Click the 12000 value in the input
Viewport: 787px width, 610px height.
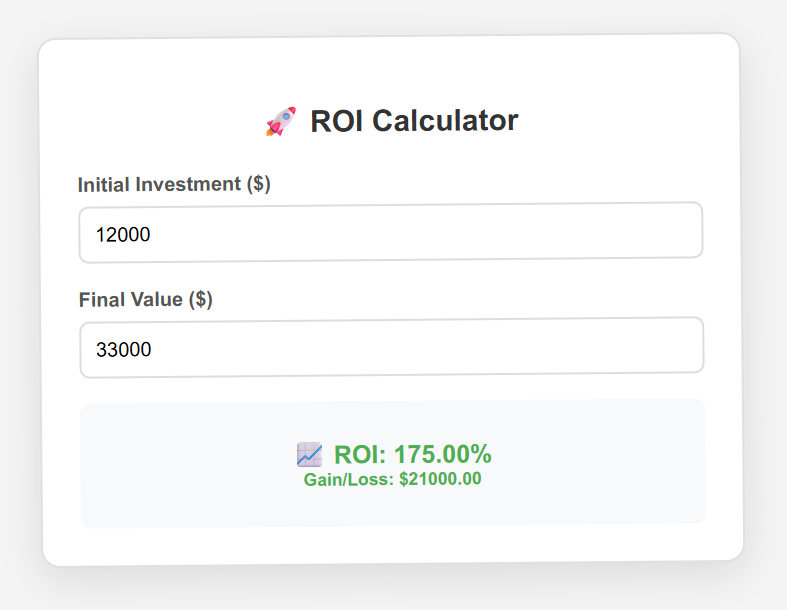(123, 235)
